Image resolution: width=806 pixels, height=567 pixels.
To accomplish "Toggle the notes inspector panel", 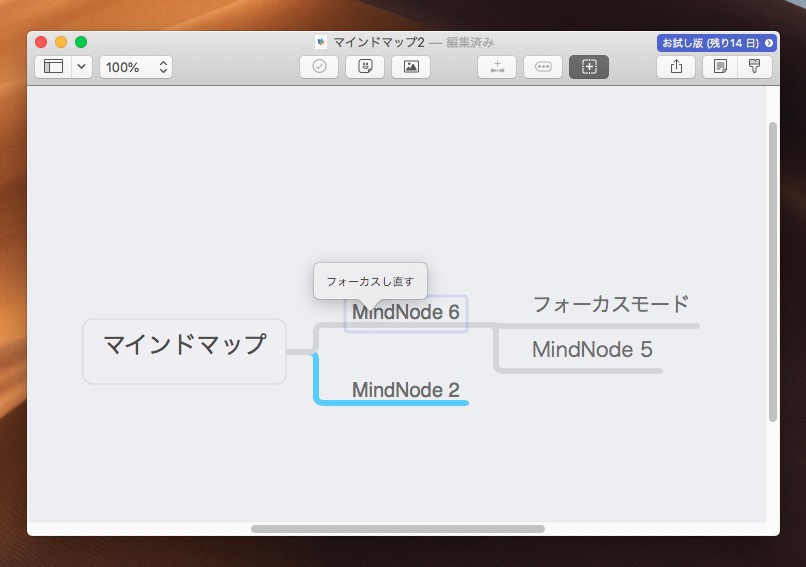I will (x=720, y=67).
